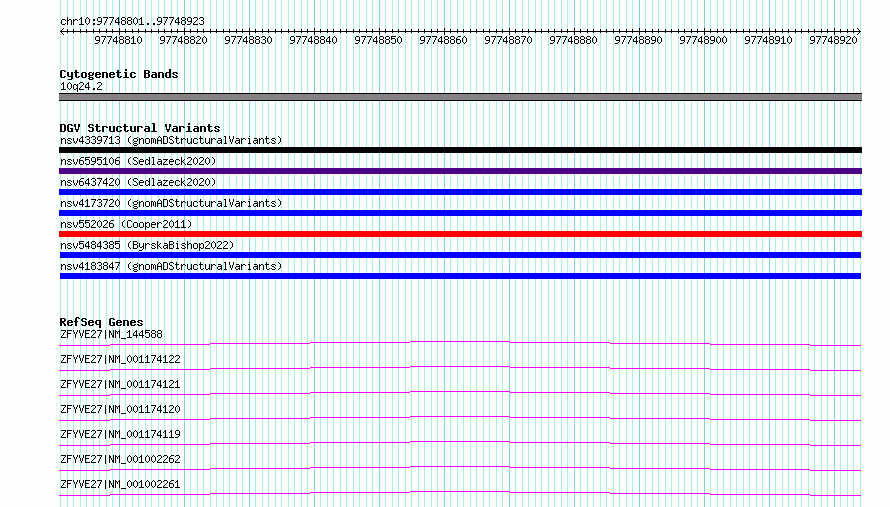Open transcript ZFYVE27|NM_001002262
This screenshot has height=507, width=890.
[x=120, y=459]
